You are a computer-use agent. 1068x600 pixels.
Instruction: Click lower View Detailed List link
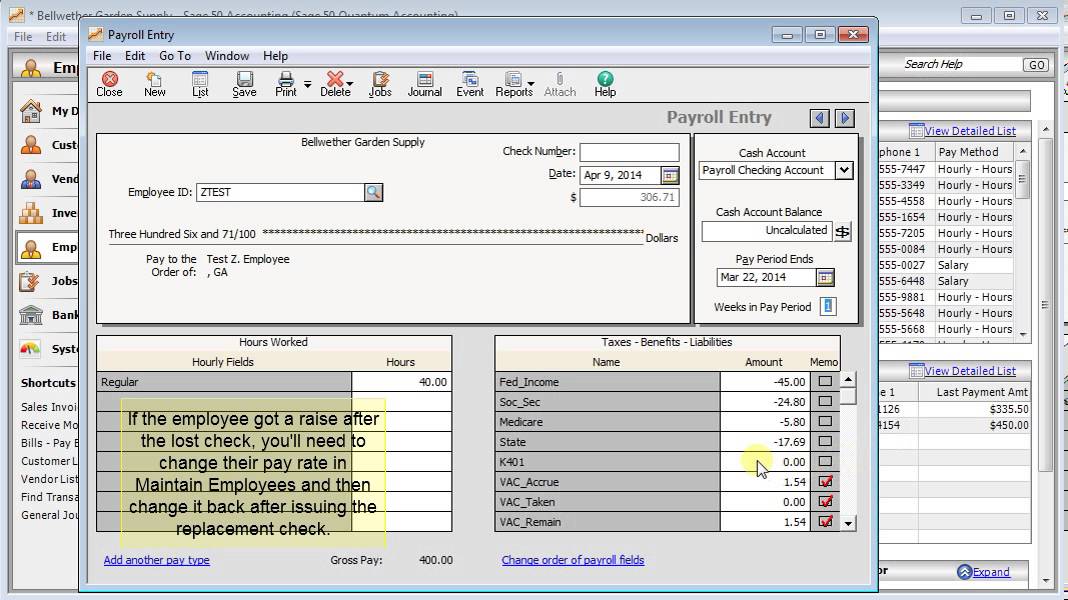coord(970,371)
